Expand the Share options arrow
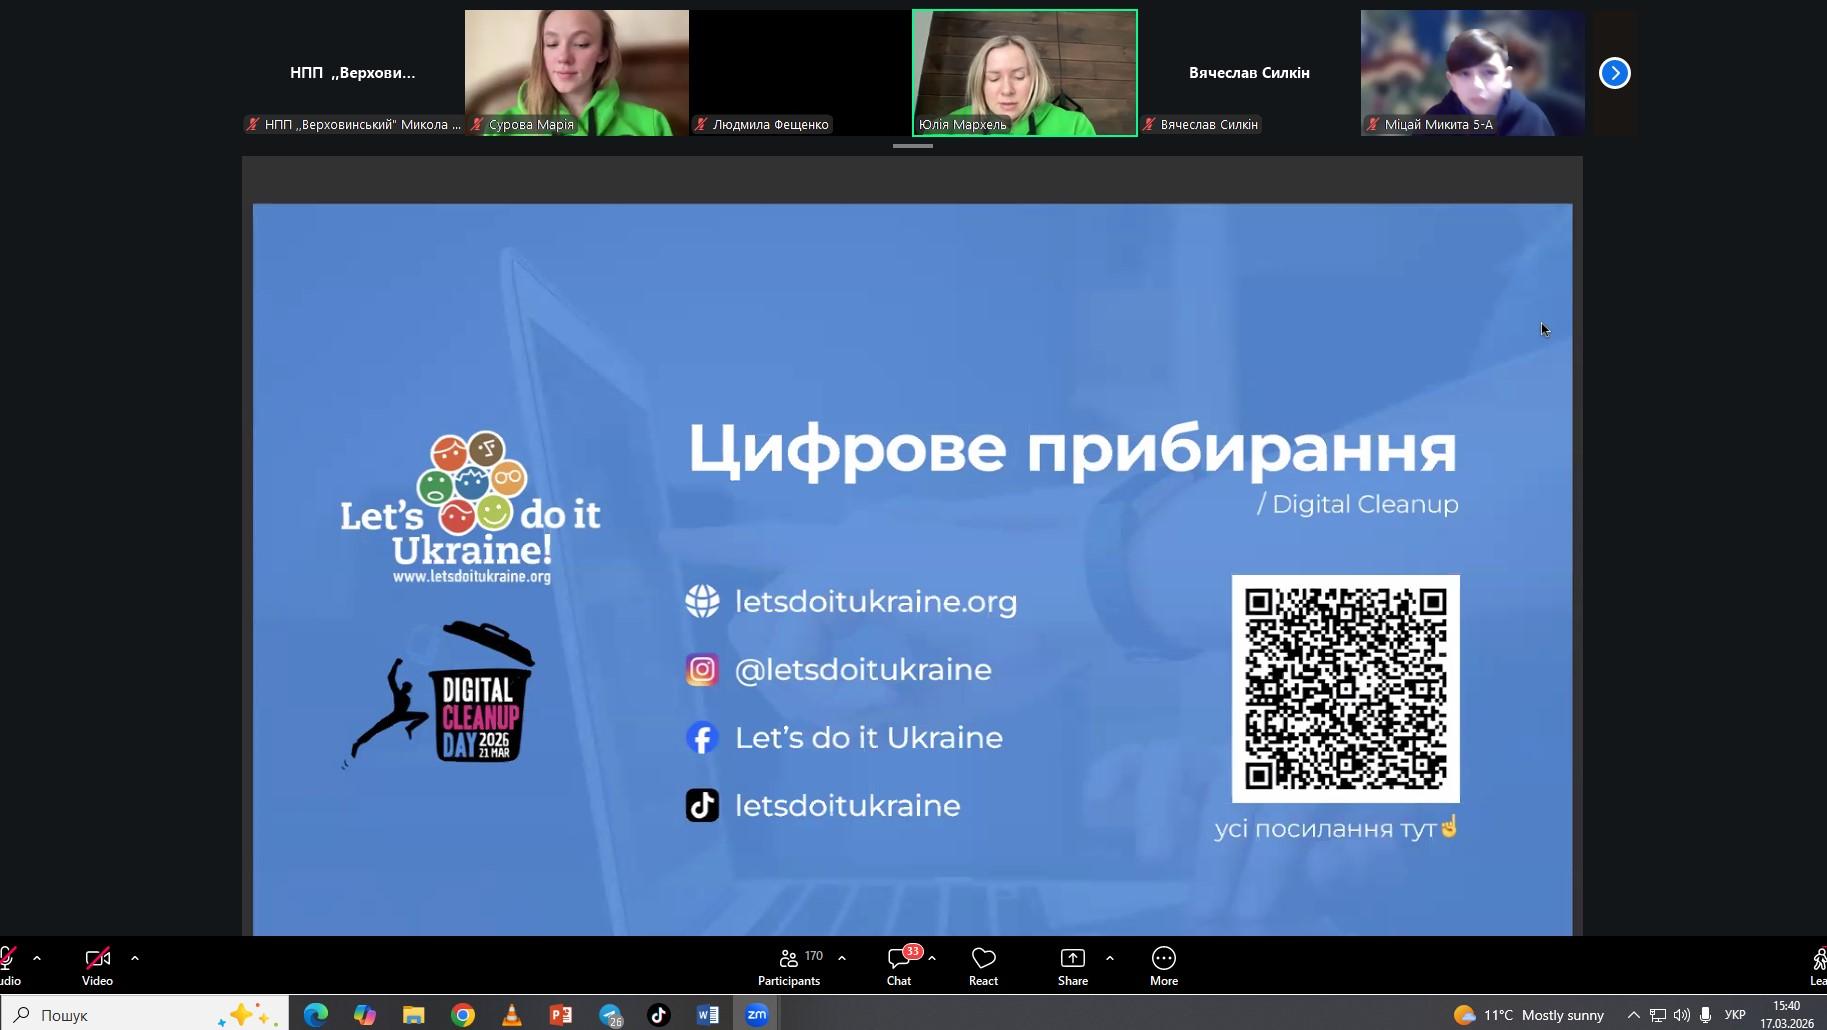Image resolution: width=1827 pixels, height=1030 pixels. click(1110, 958)
